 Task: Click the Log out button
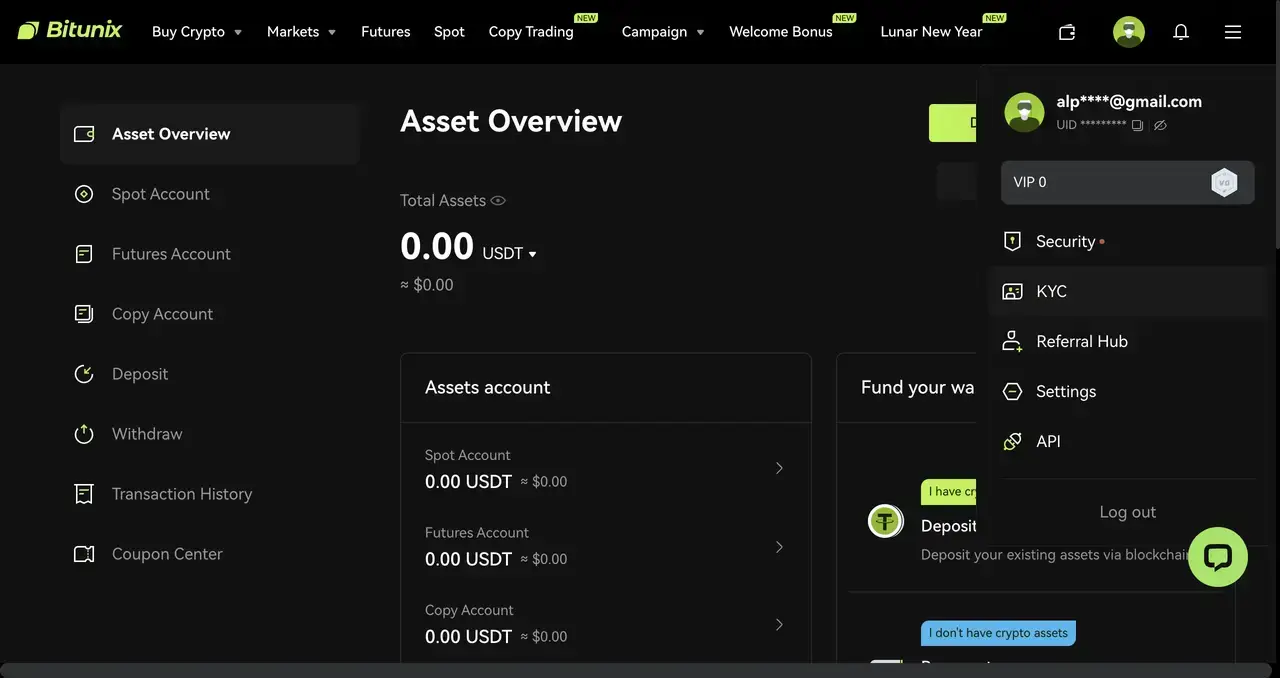[x=1127, y=511]
